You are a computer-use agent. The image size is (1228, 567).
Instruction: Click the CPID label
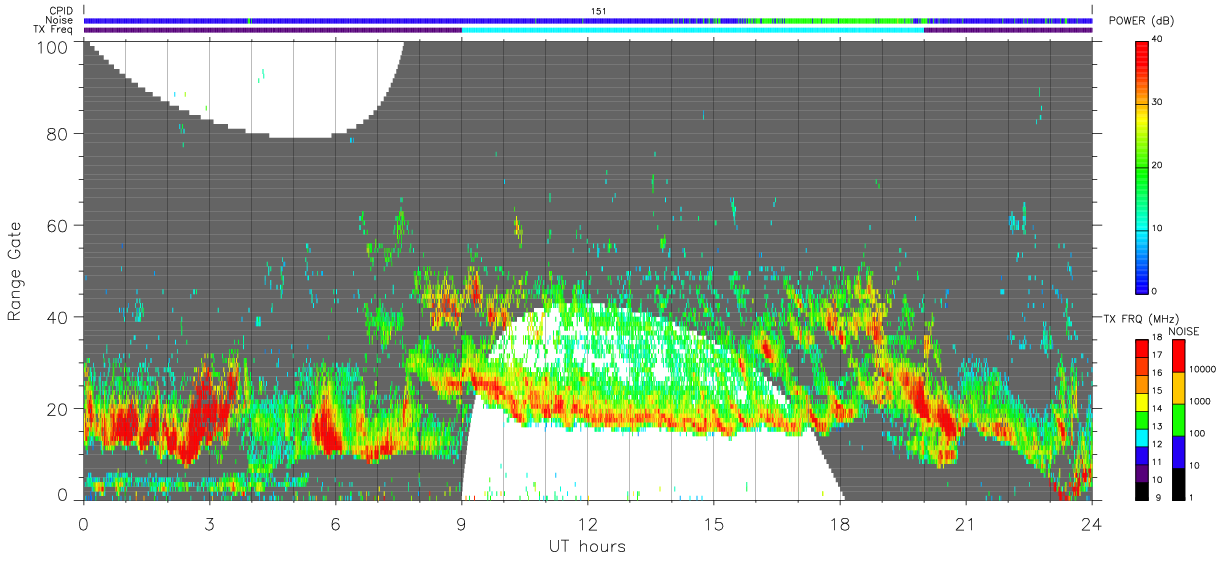pos(63,11)
